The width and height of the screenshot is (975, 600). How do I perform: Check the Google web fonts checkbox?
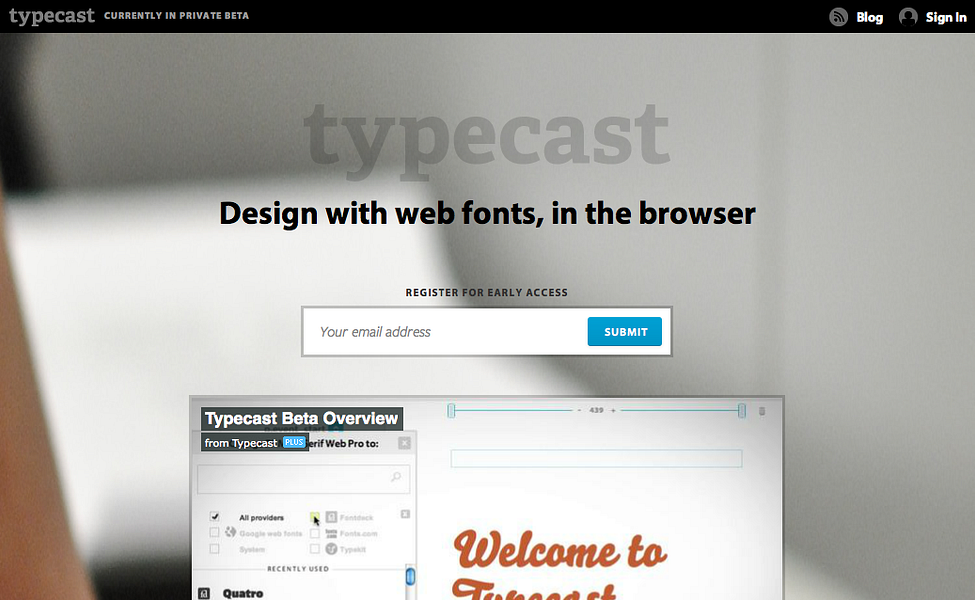[215, 533]
